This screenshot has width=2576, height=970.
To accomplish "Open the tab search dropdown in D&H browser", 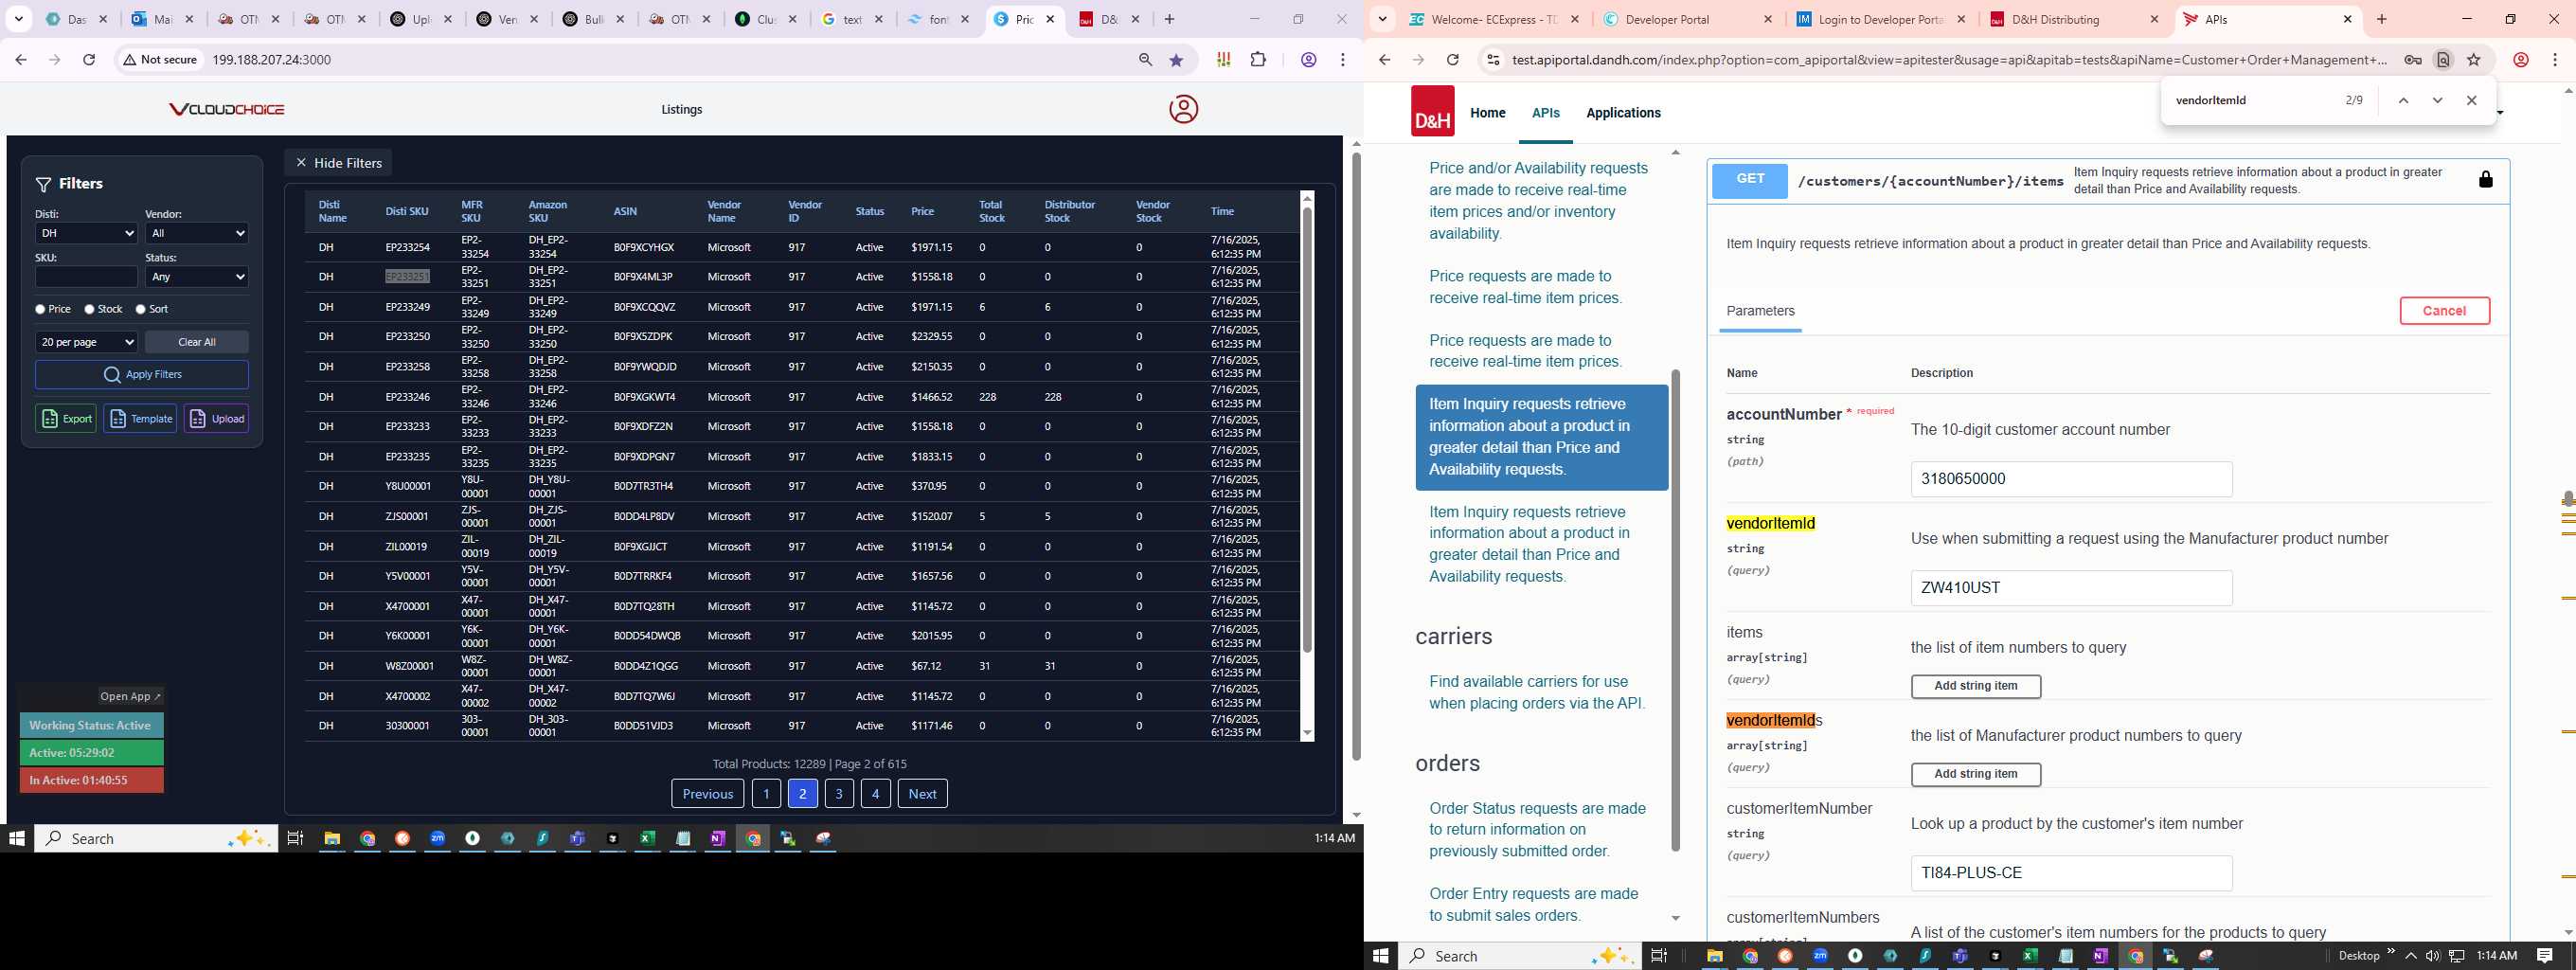I will (x=1382, y=19).
